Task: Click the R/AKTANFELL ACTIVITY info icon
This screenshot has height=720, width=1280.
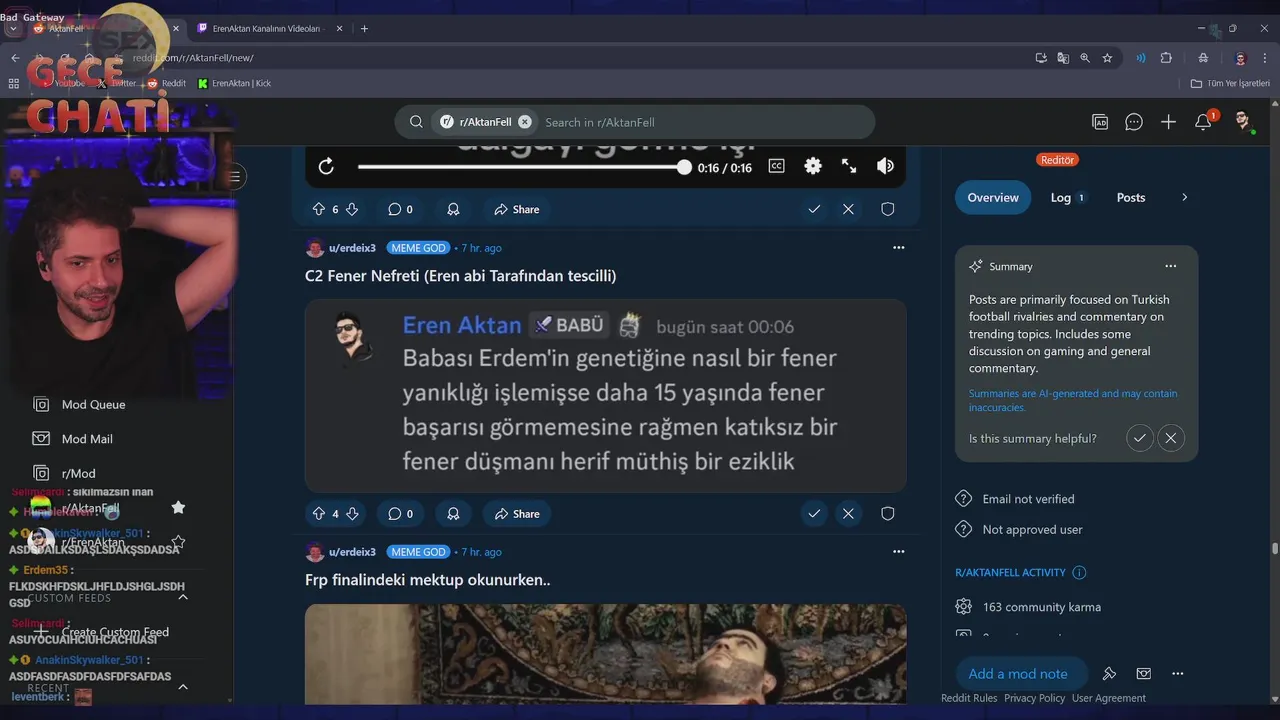Action: 1079,573
